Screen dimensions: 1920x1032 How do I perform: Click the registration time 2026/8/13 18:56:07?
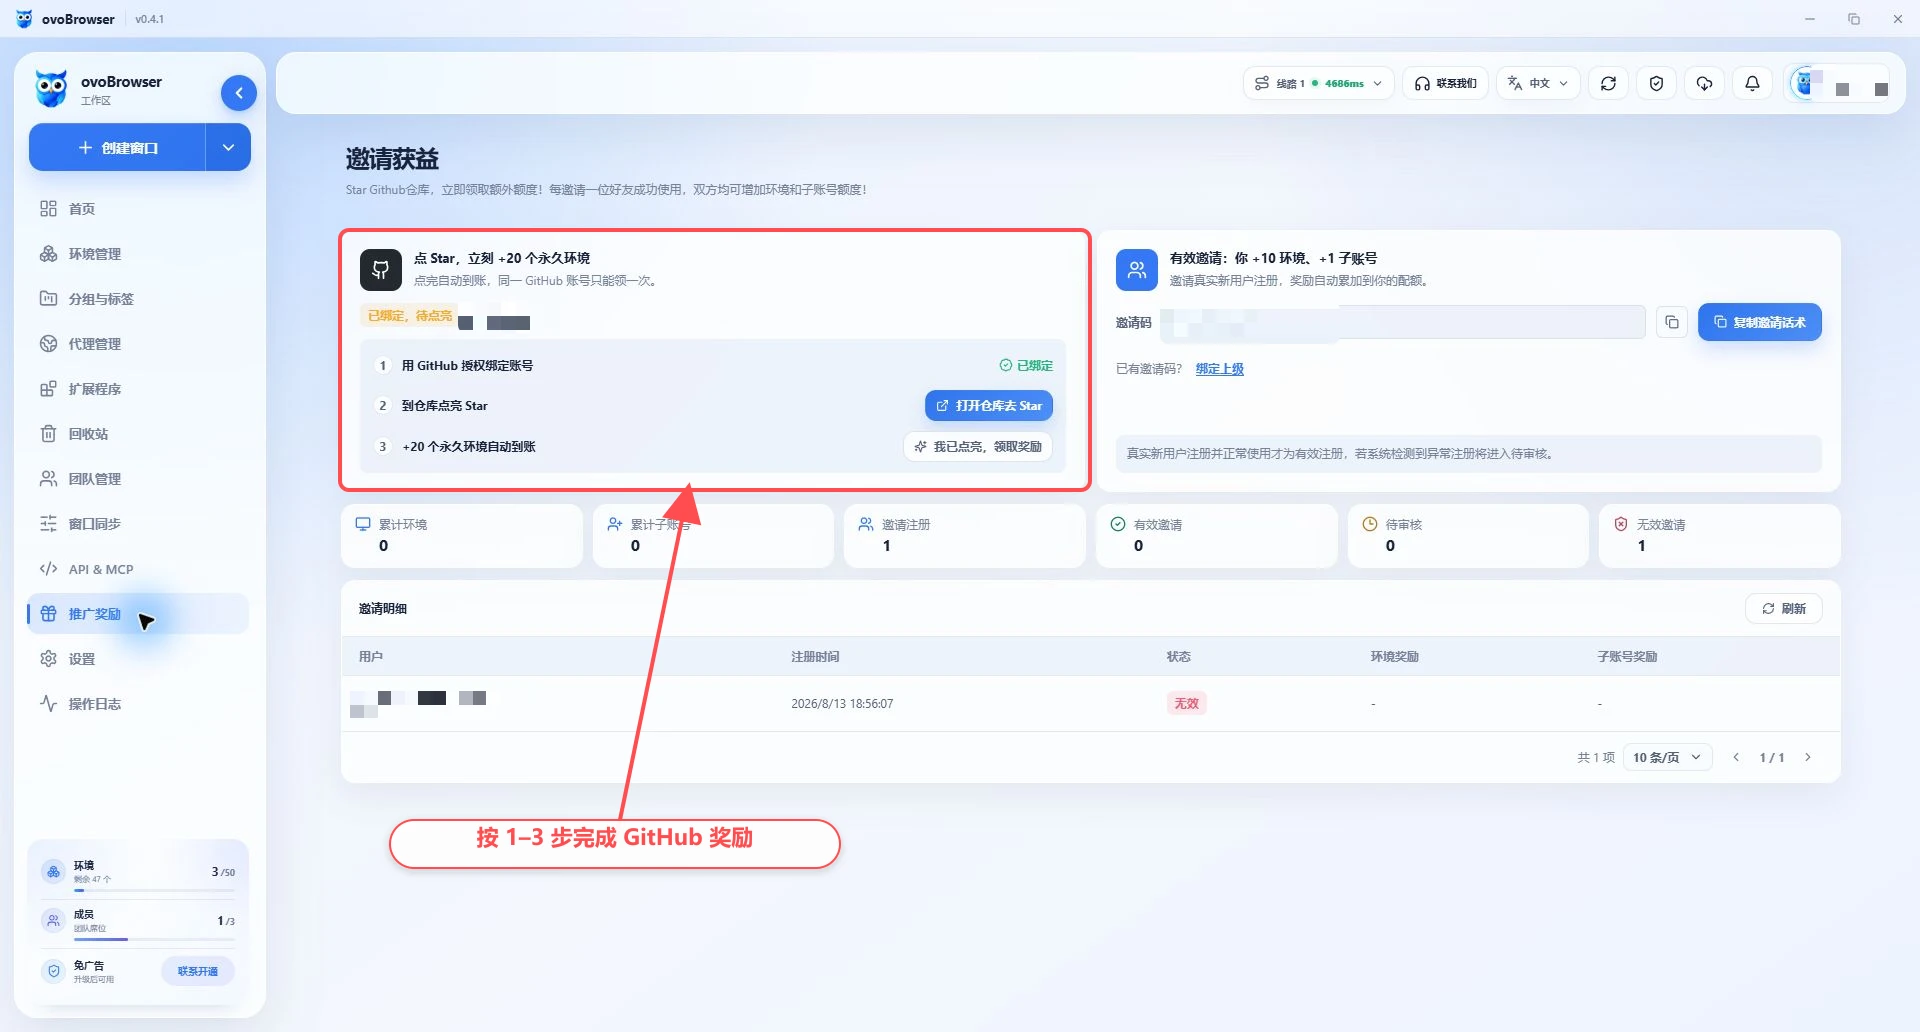pyautogui.click(x=842, y=704)
